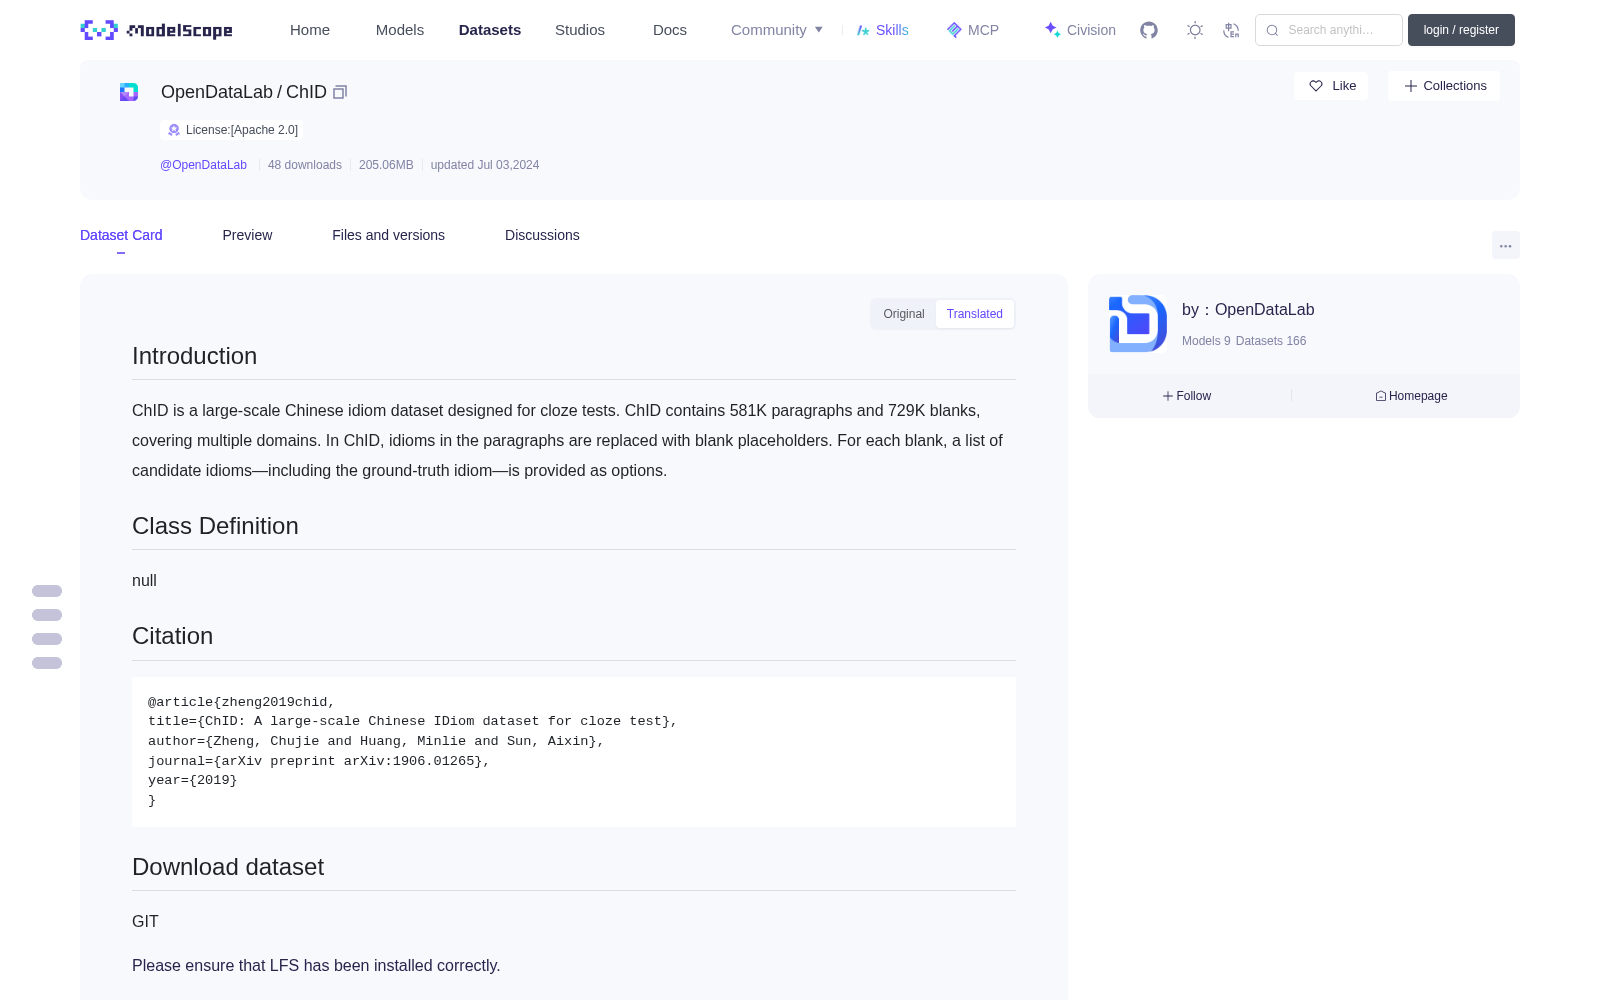Open the Models nav item
The width and height of the screenshot is (1600, 1000).
tap(400, 30)
